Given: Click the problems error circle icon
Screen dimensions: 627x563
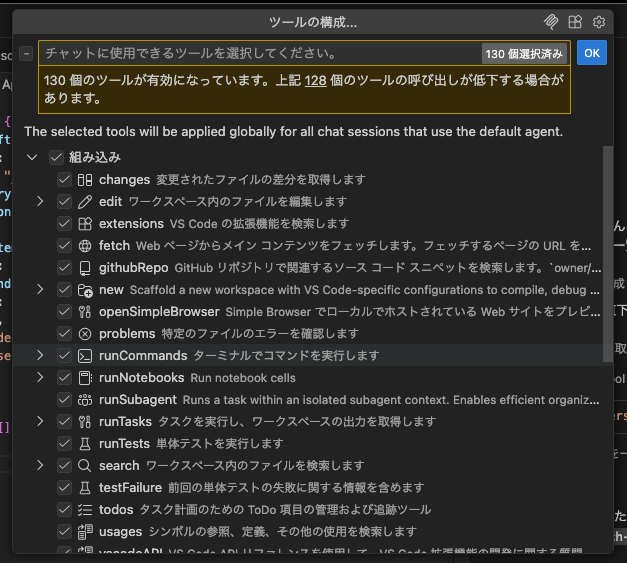Looking at the screenshot, I should click(85, 334).
